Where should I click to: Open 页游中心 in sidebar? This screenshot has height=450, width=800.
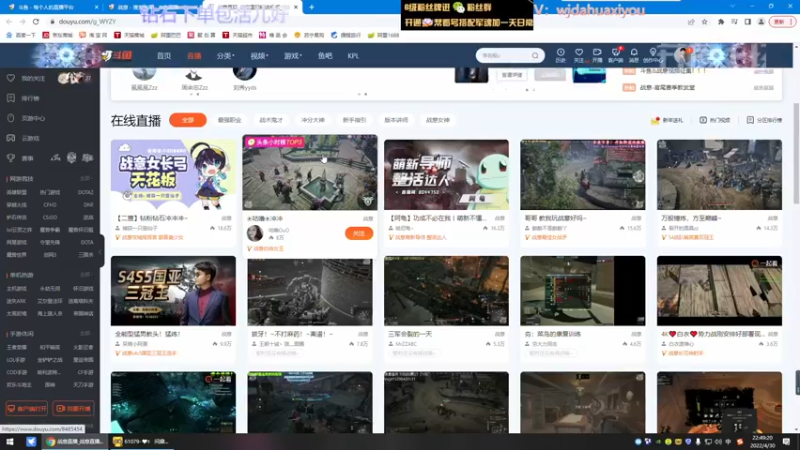point(33,118)
